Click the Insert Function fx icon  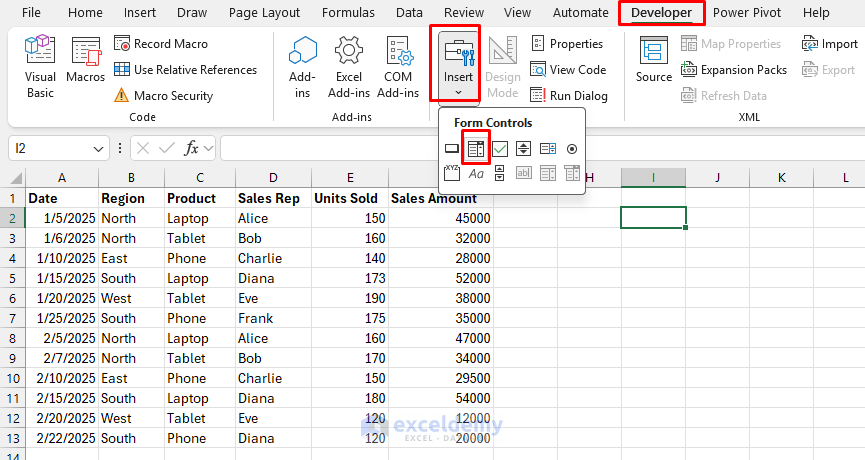tap(191, 148)
